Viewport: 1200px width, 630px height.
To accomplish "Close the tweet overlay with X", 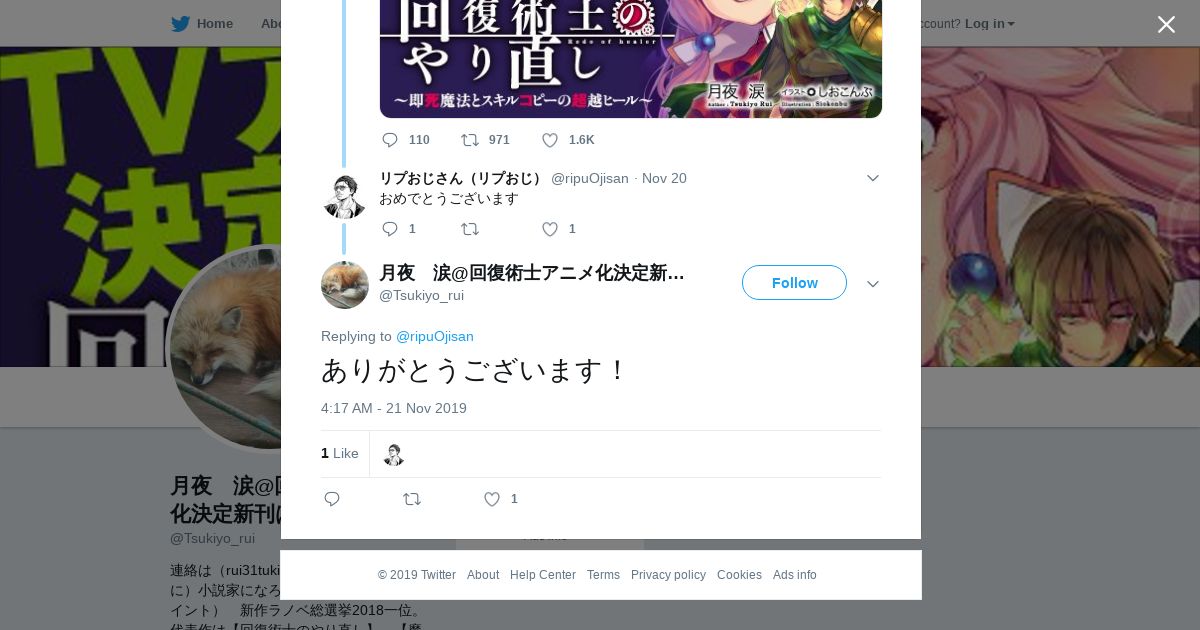I will (1166, 24).
